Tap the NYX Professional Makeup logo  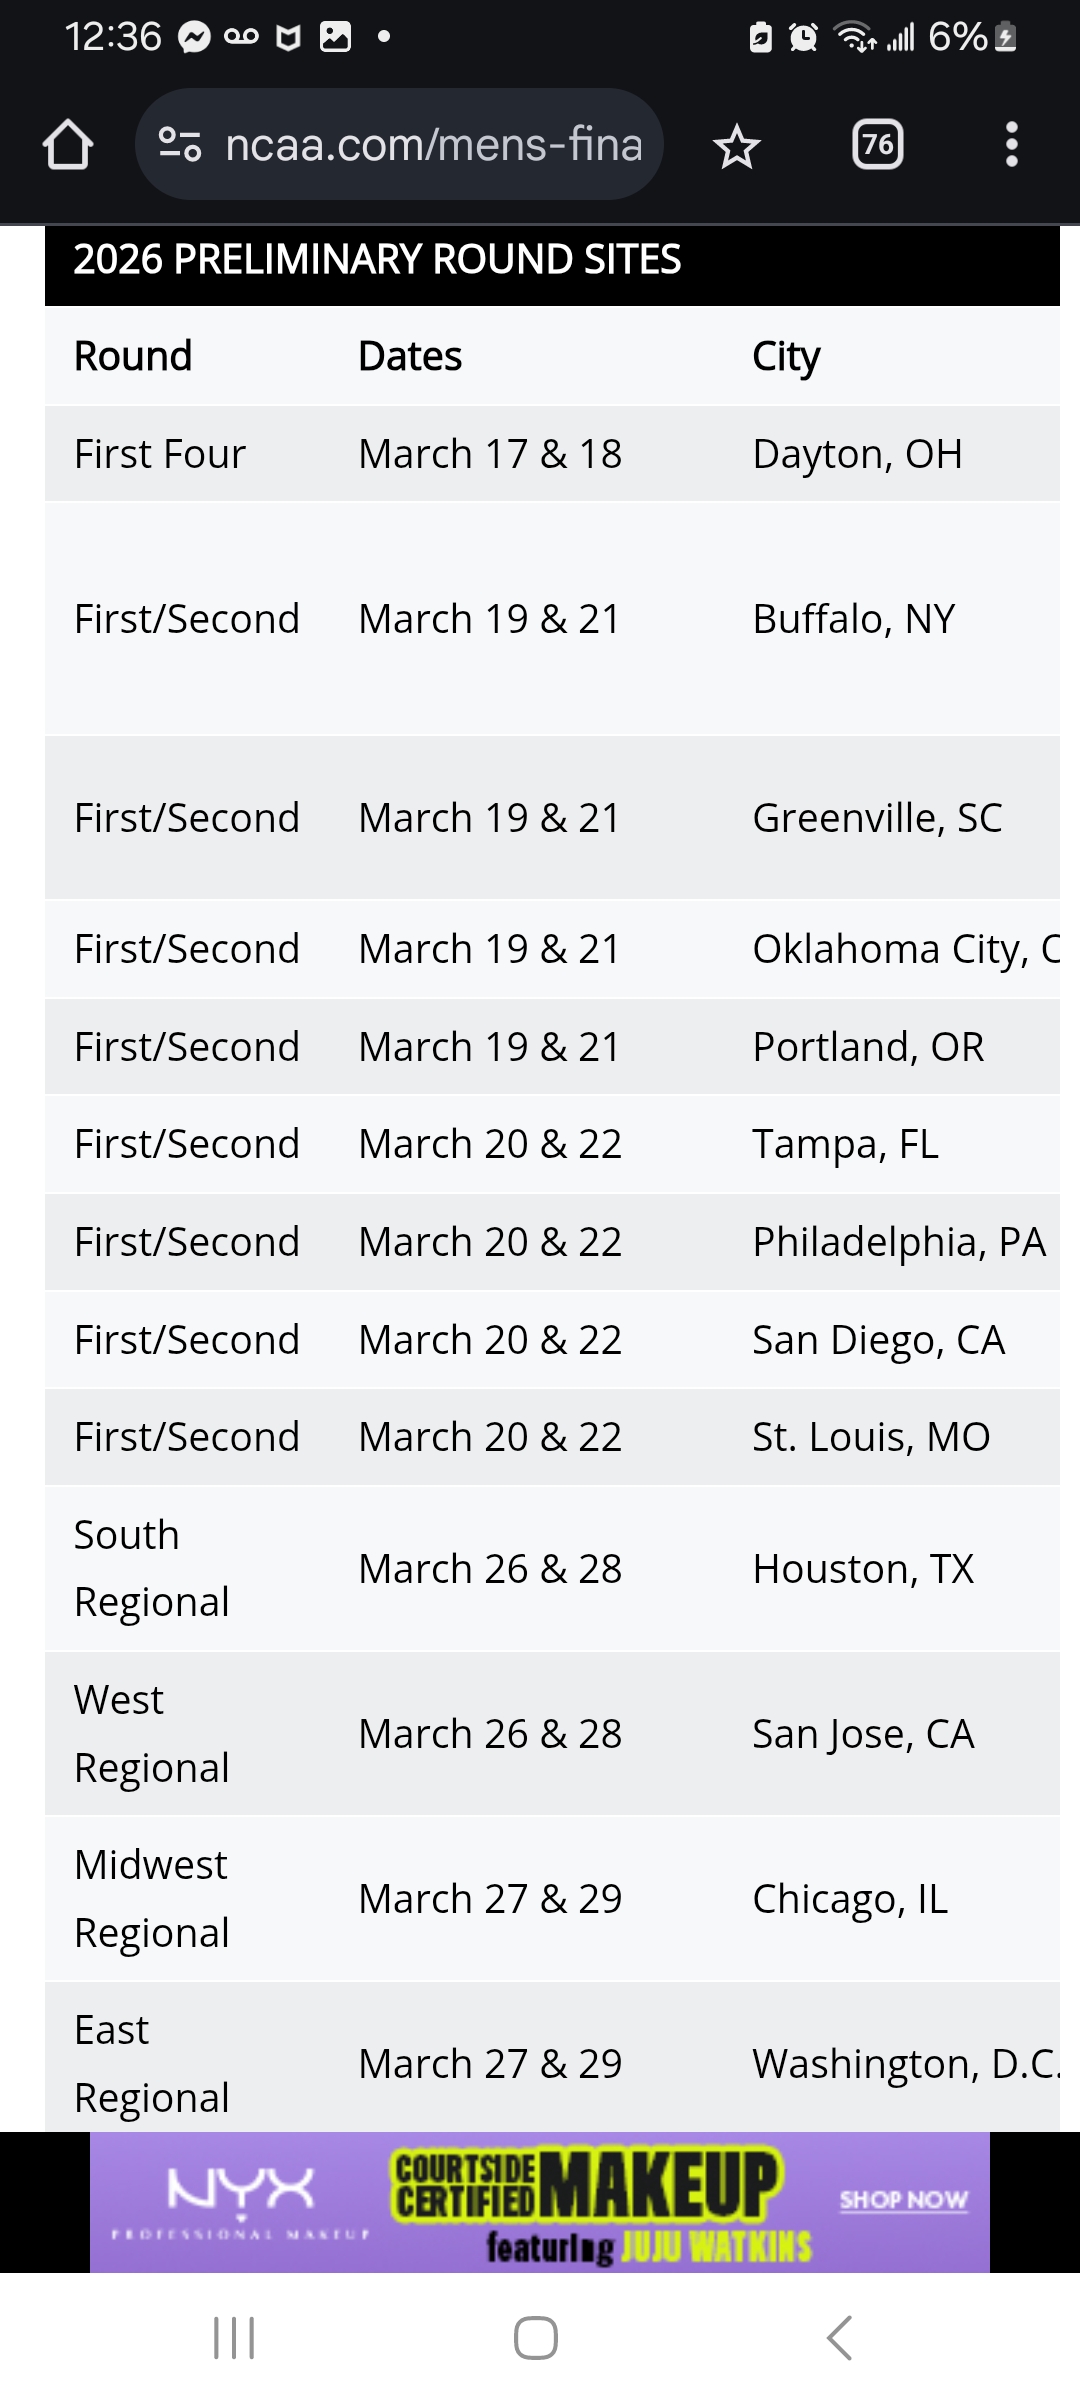pos(240,2200)
